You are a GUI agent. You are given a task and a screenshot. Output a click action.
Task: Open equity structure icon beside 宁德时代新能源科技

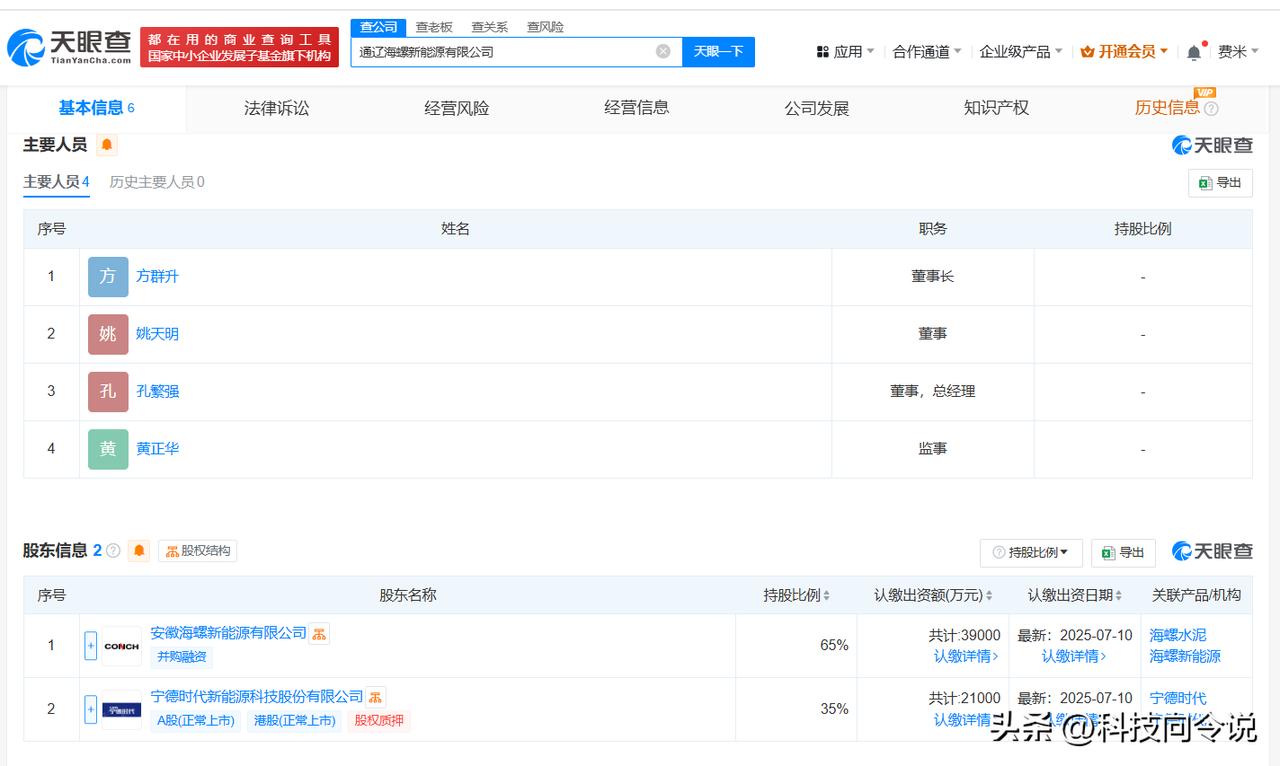click(x=376, y=697)
